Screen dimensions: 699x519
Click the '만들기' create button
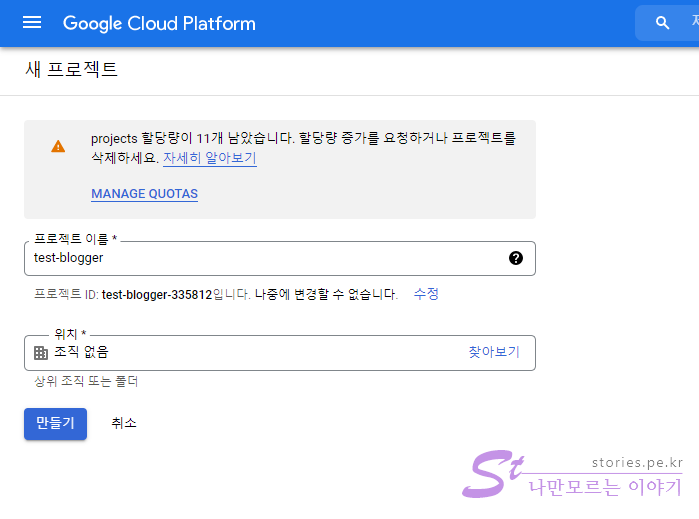[55, 424]
